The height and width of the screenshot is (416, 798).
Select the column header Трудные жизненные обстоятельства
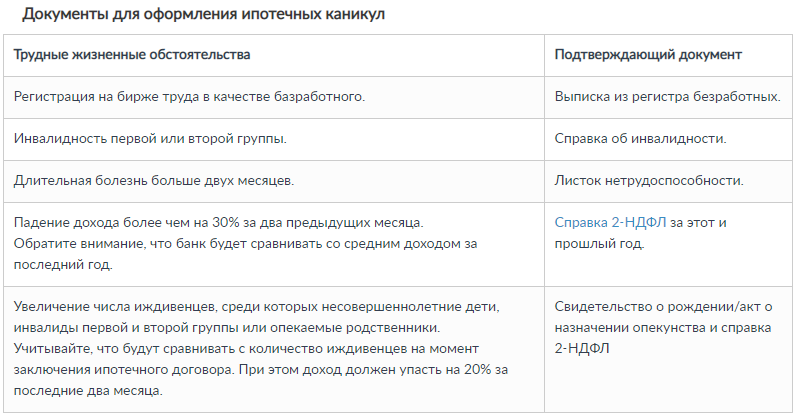[132, 54]
